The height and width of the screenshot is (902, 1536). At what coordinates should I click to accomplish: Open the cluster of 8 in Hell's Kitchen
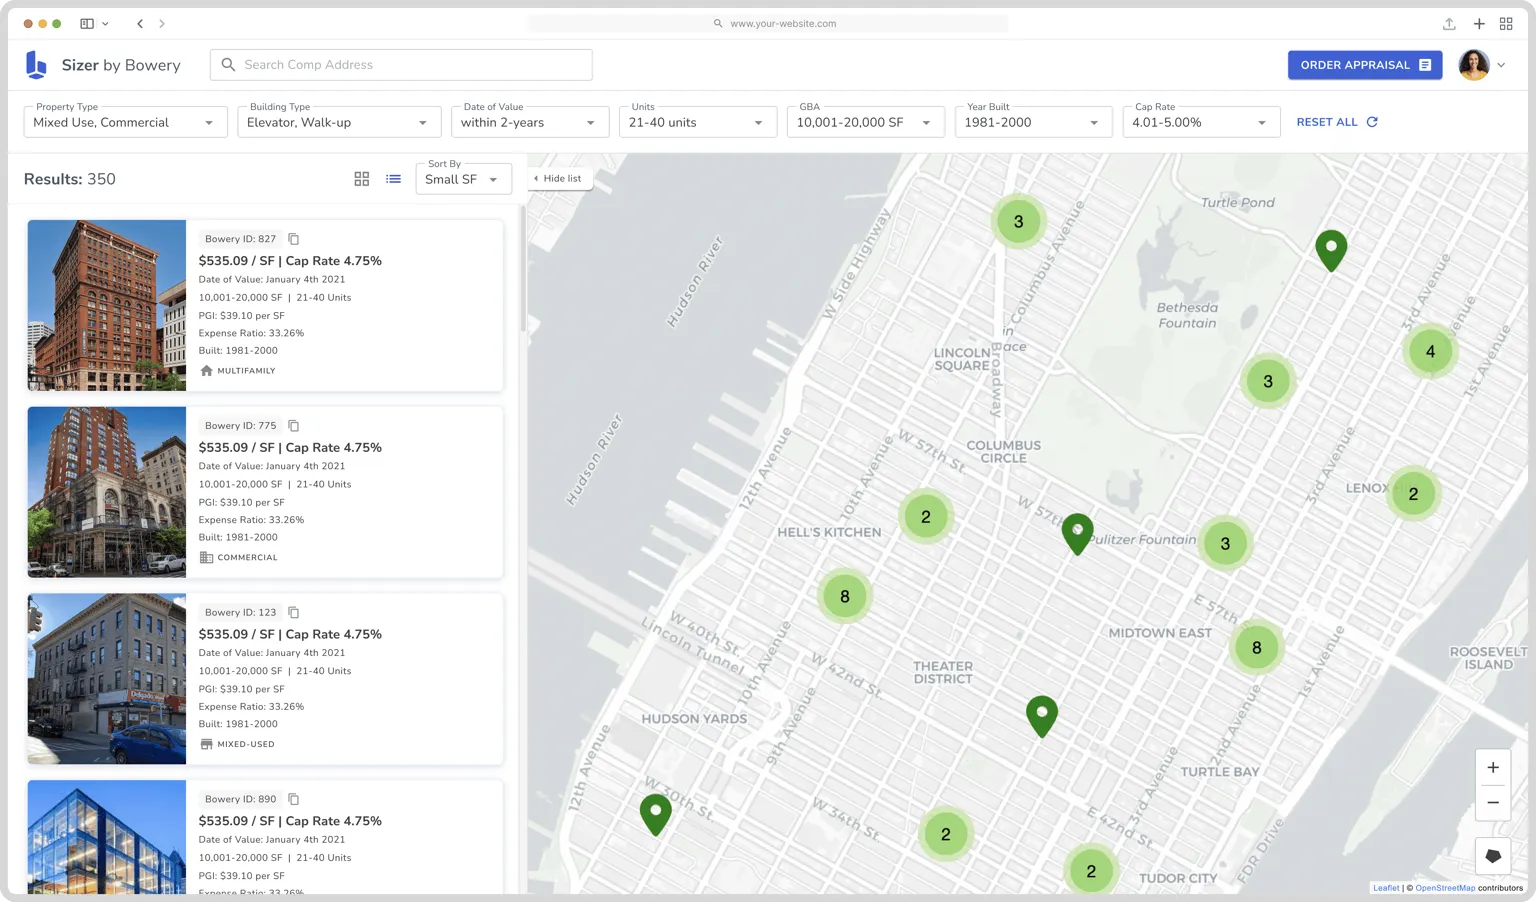point(845,596)
